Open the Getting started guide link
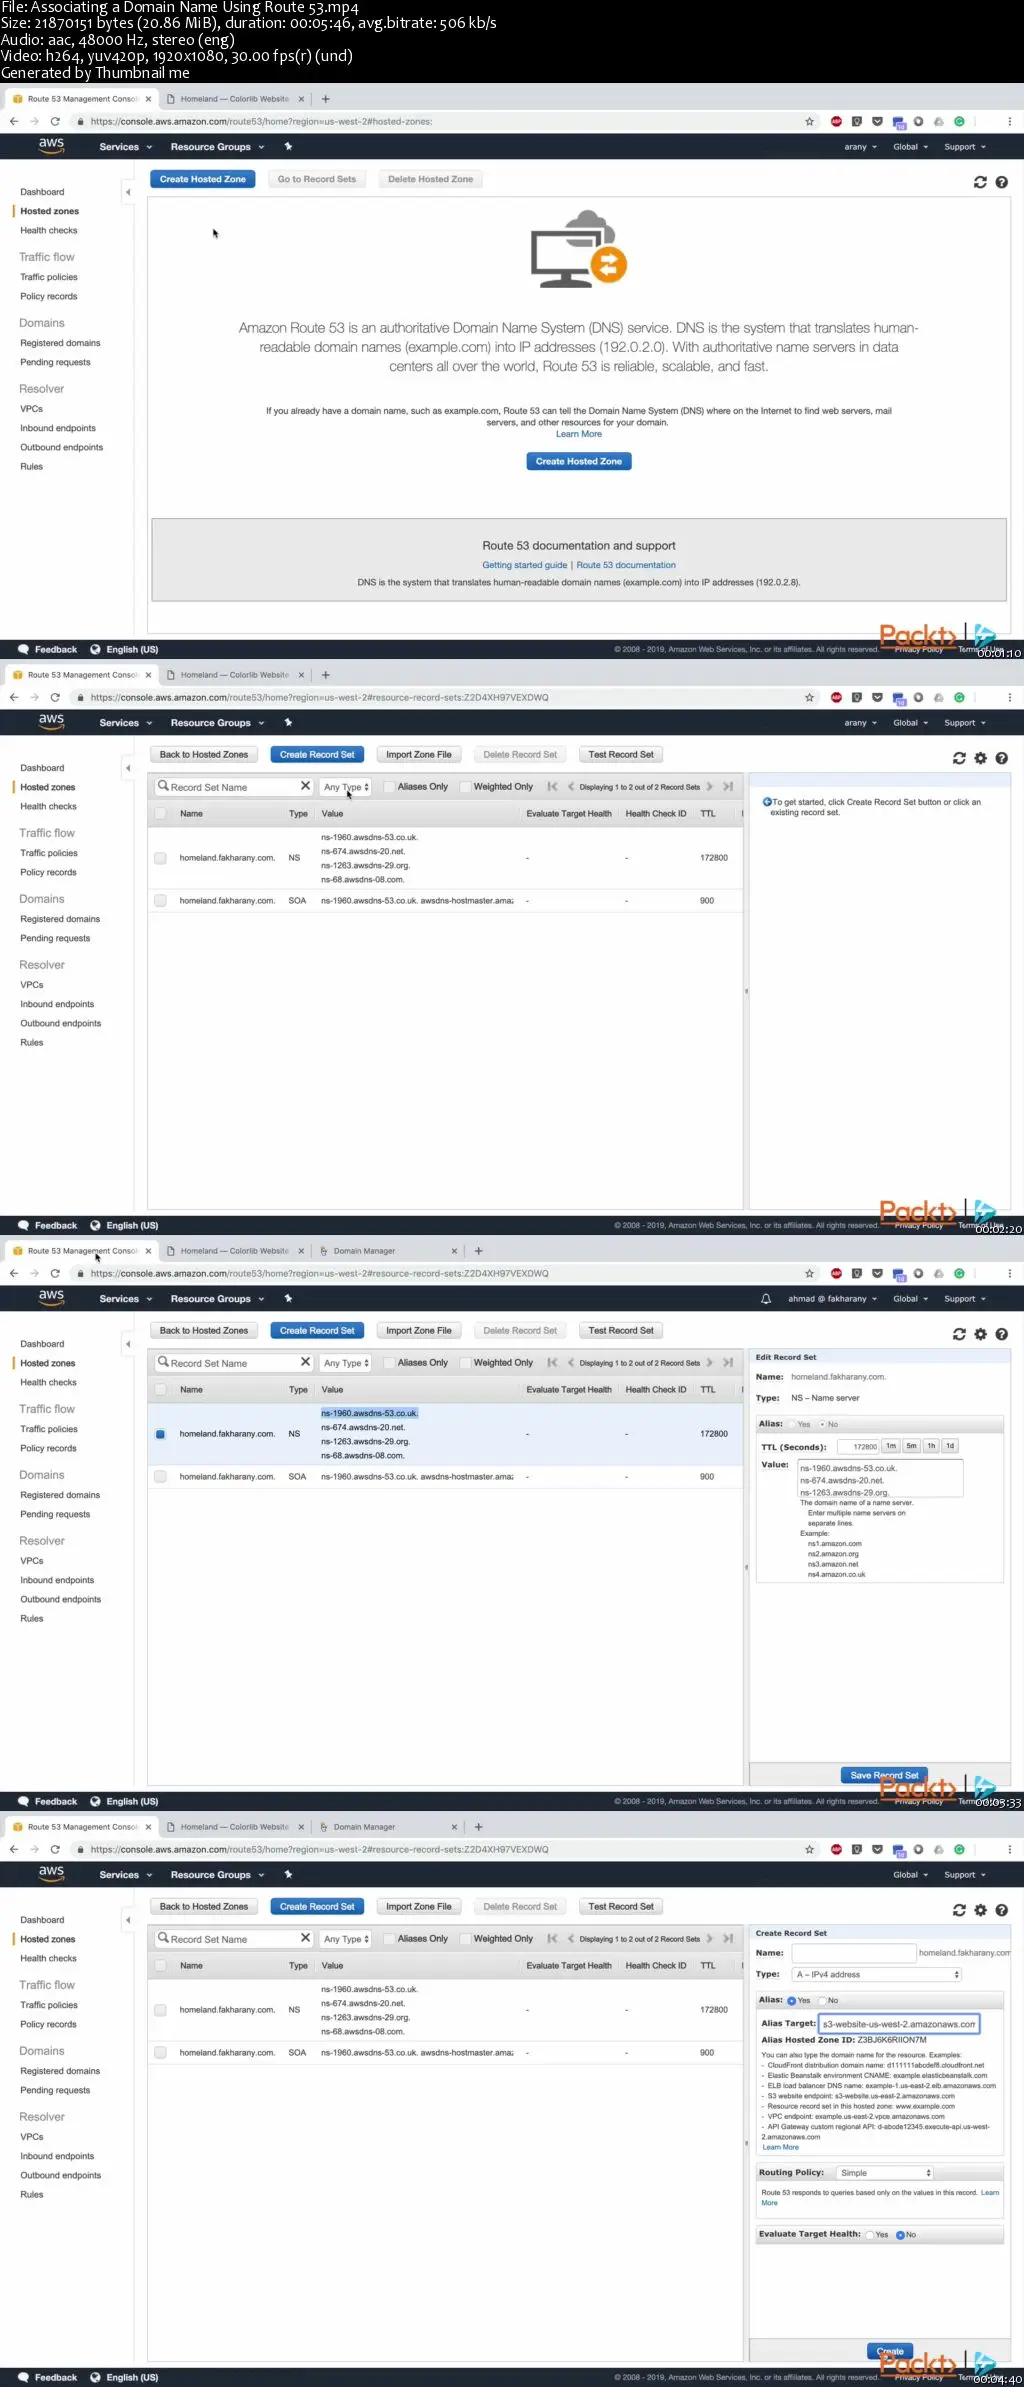The width and height of the screenshot is (1024, 2387). (525, 565)
